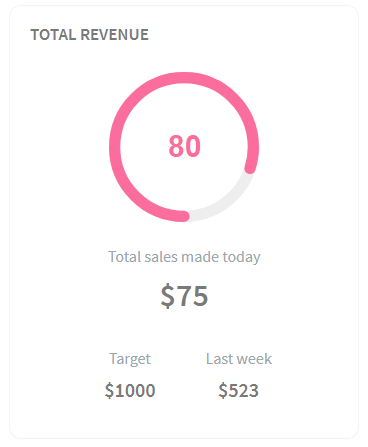The width and height of the screenshot is (368, 447).
Task: Click the pink arc's bottom rounded end
Action: point(184,216)
